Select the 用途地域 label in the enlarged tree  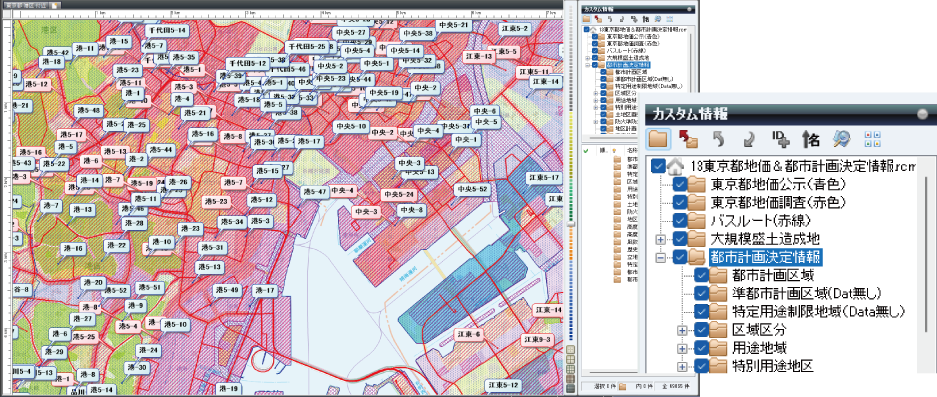click(x=759, y=348)
